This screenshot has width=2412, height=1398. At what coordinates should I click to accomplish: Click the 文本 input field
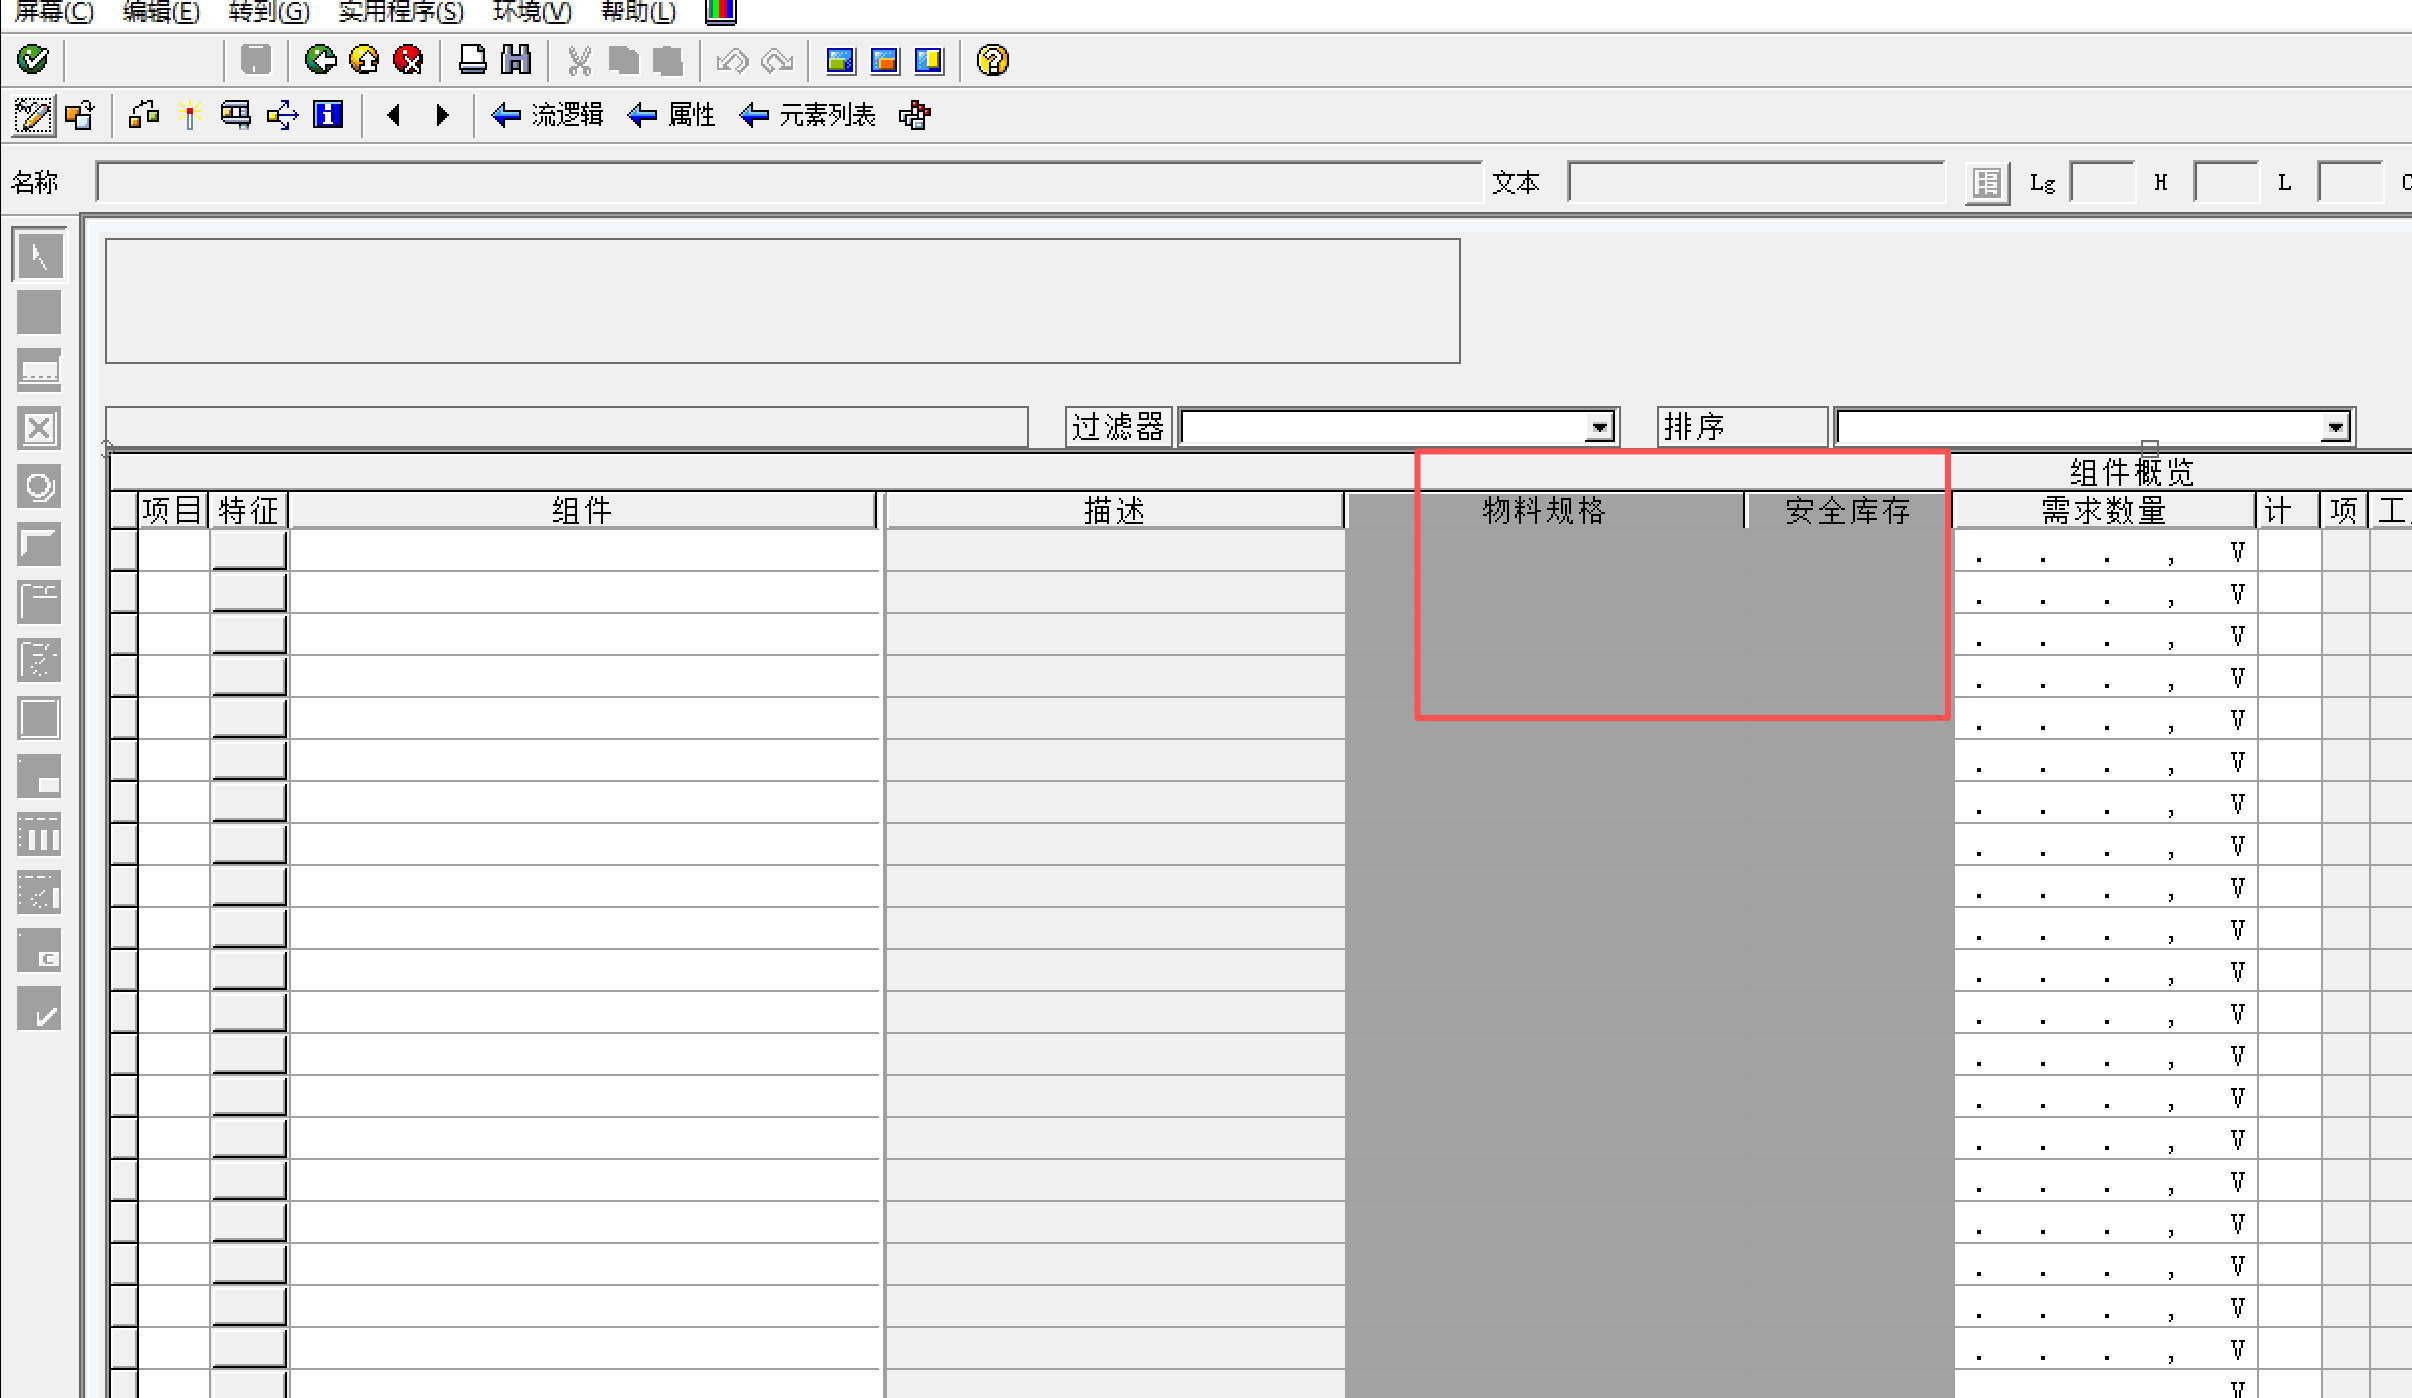click(1756, 182)
